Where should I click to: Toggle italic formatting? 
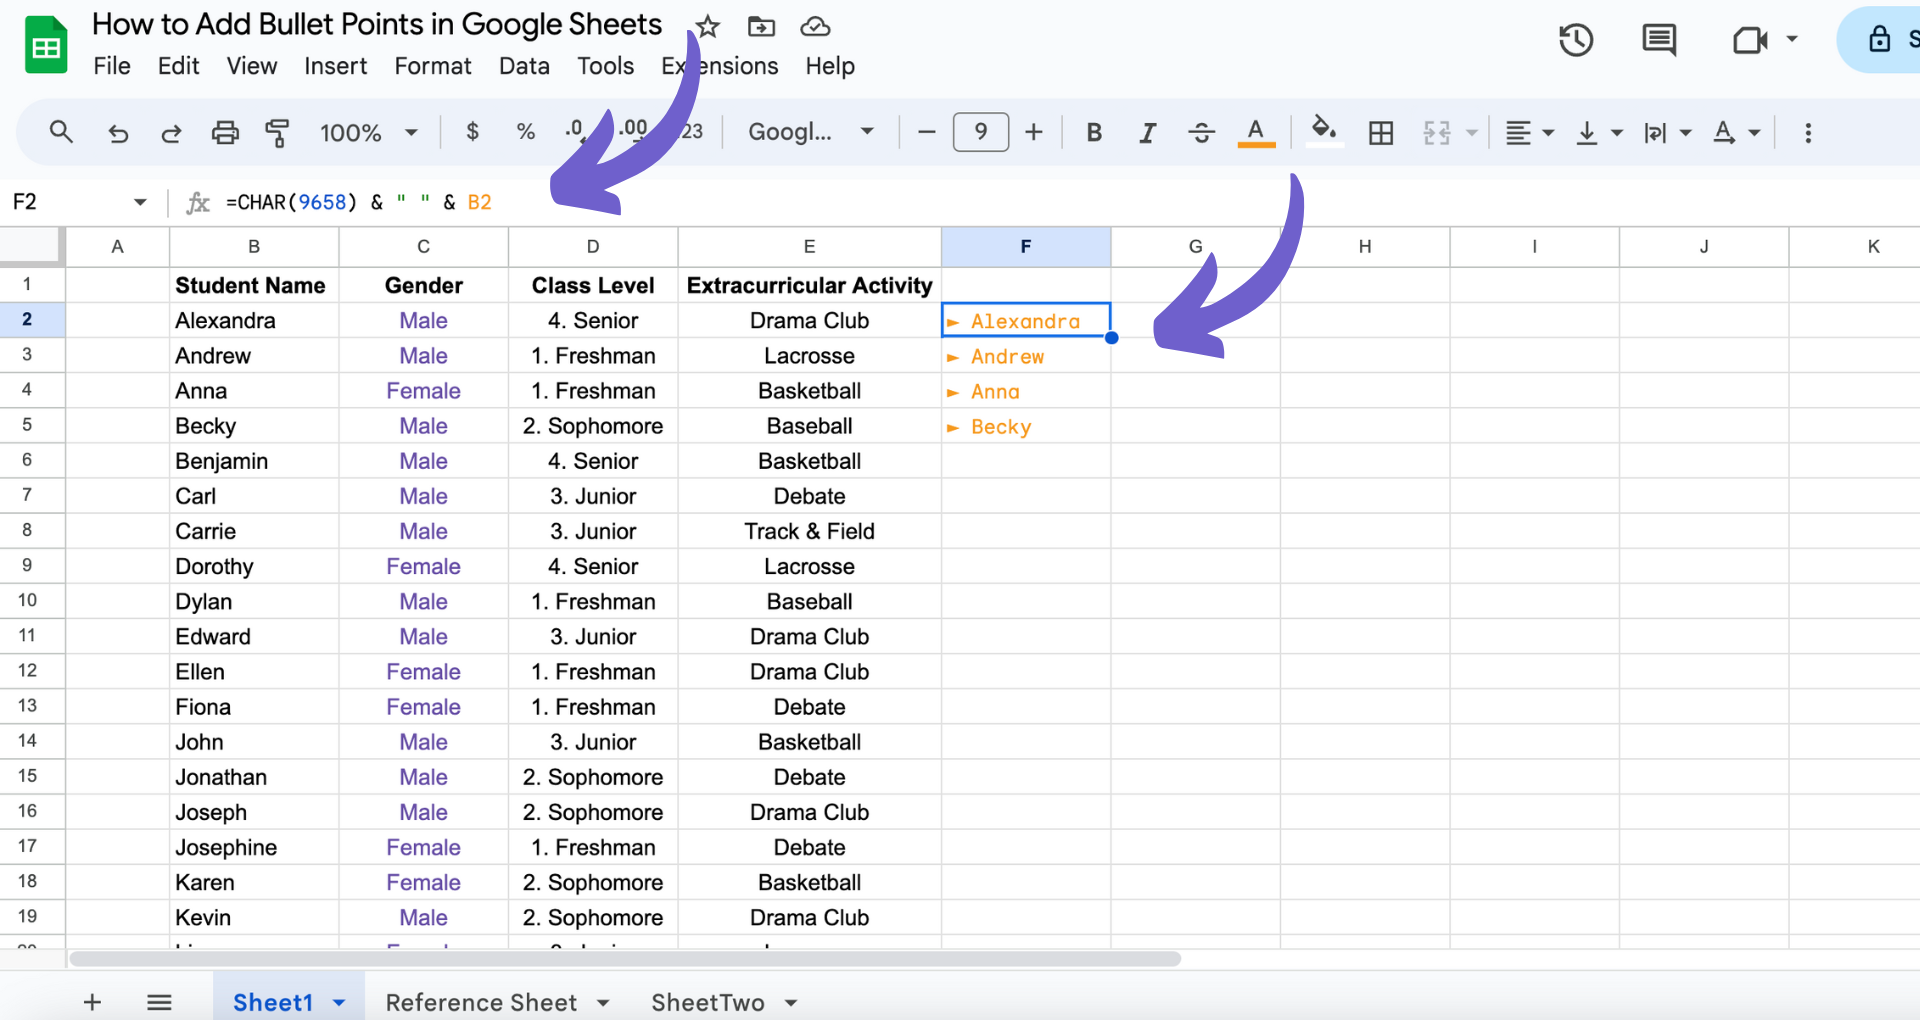(1147, 132)
